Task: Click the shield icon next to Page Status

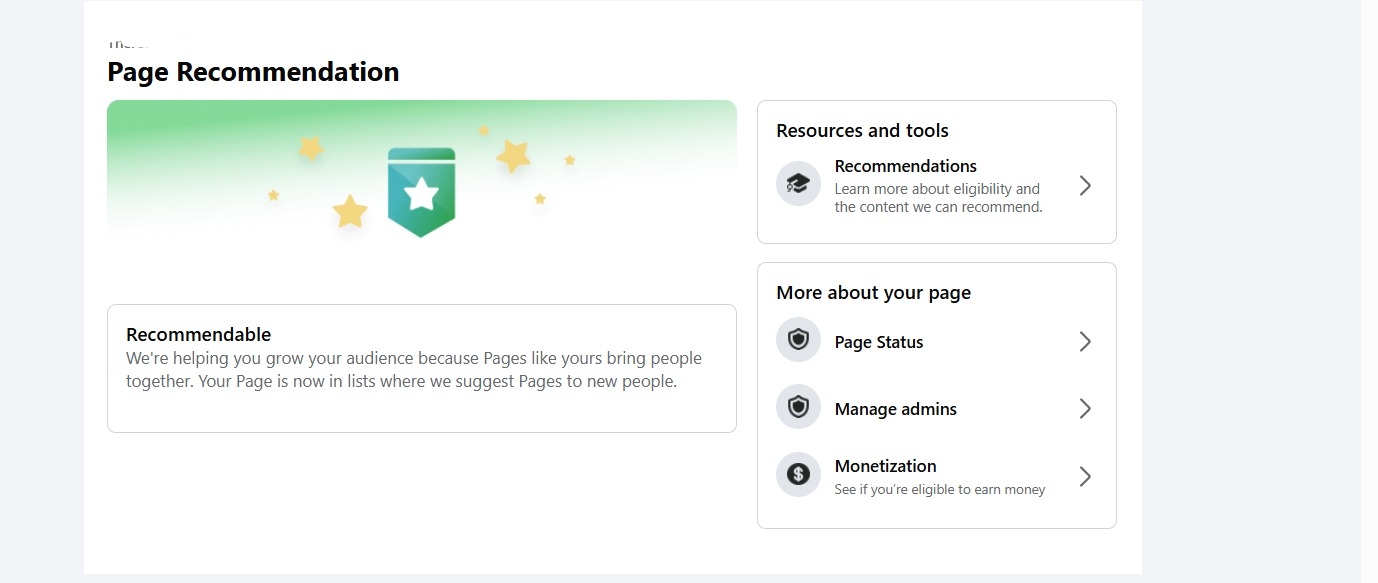Action: [798, 341]
